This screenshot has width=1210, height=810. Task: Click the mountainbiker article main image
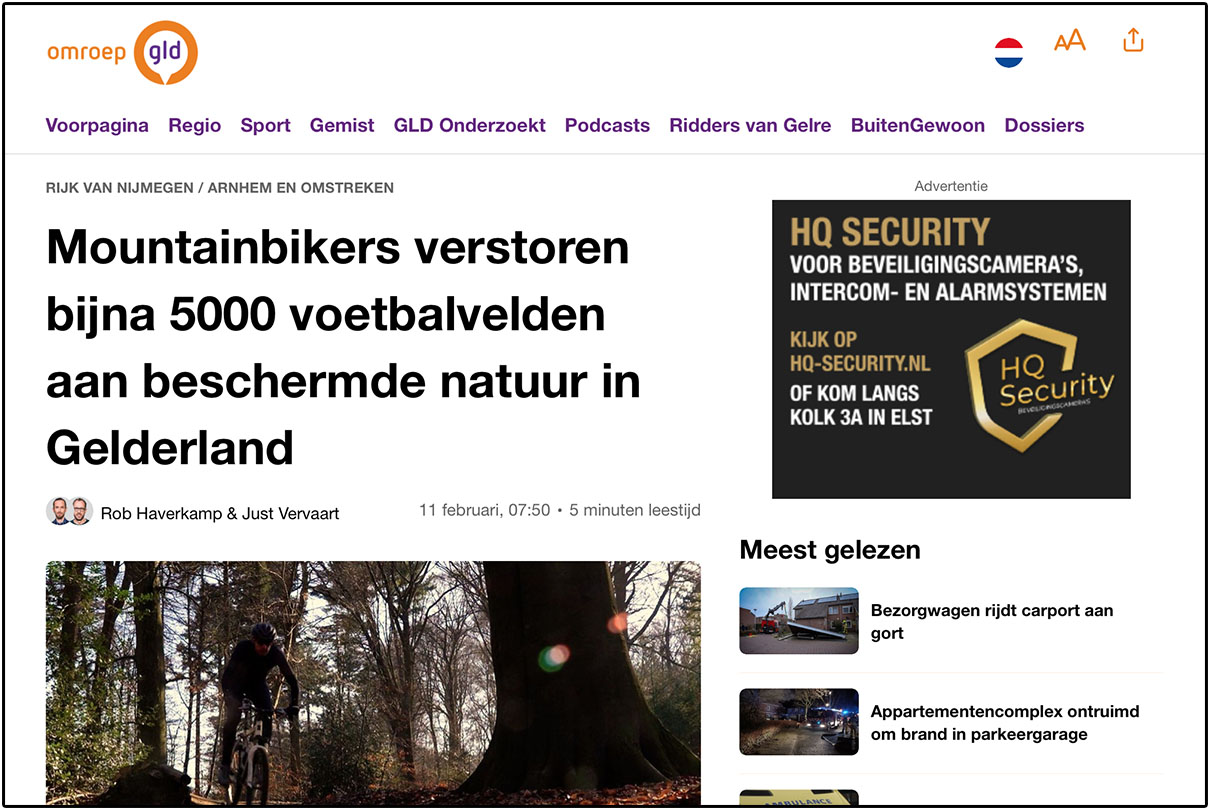tap(372, 682)
